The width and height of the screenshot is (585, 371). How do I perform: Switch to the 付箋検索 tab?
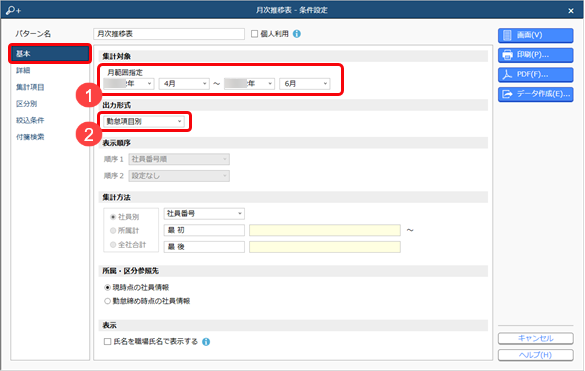coord(30,137)
